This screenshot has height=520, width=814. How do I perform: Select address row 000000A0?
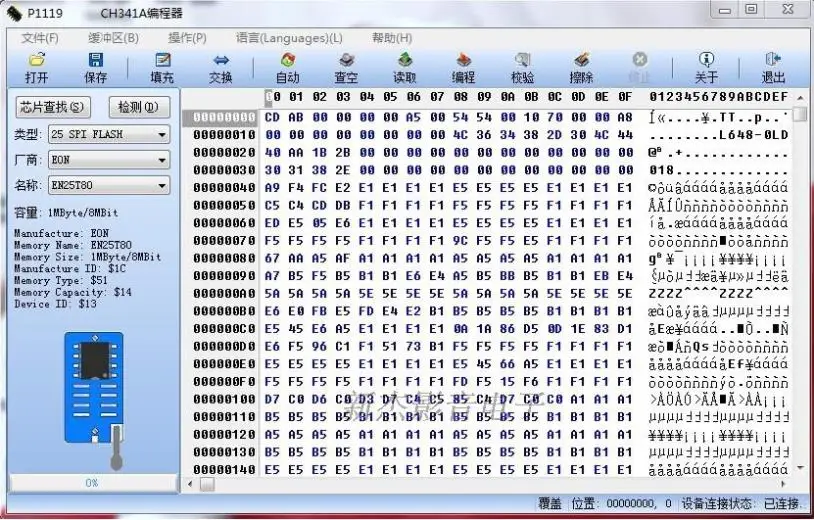coord(224,294)
